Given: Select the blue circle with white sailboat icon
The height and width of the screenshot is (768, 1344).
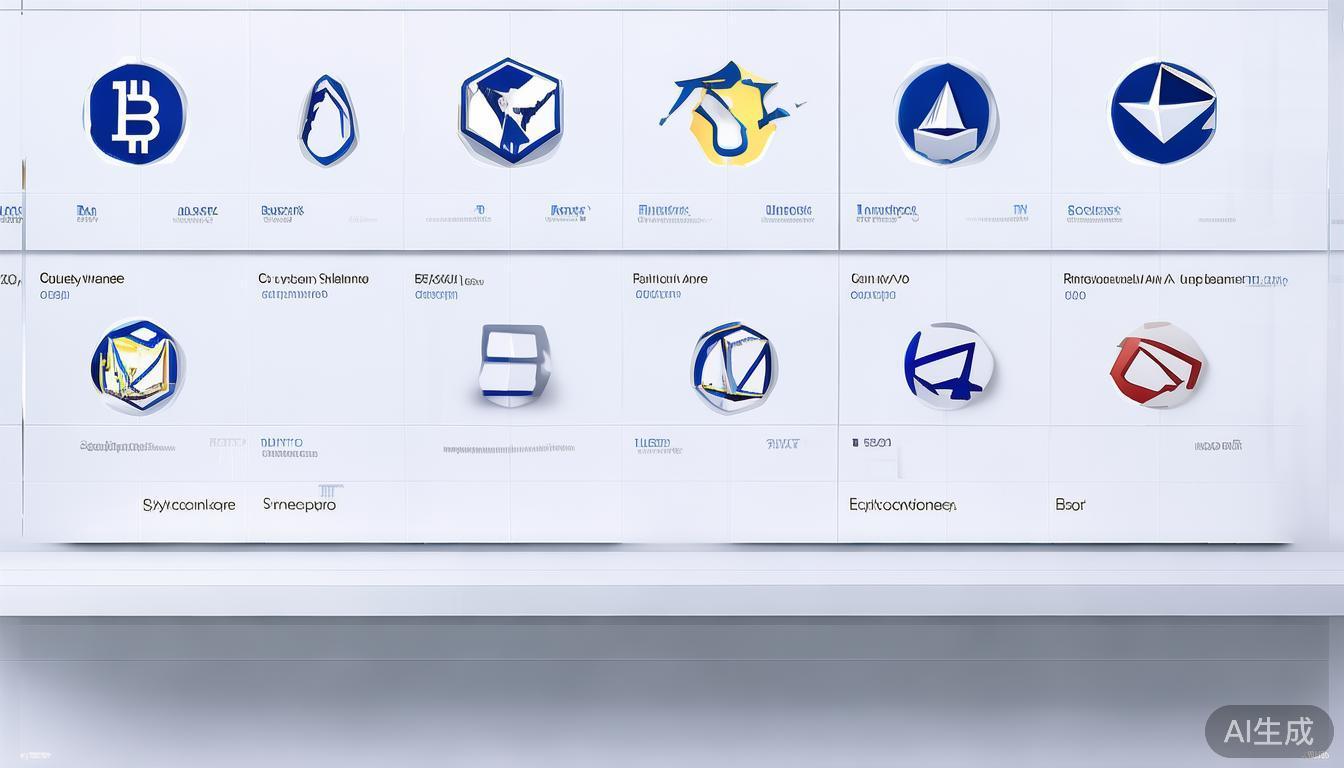Looking at the screenshot, I should click(x=945, y=113).
